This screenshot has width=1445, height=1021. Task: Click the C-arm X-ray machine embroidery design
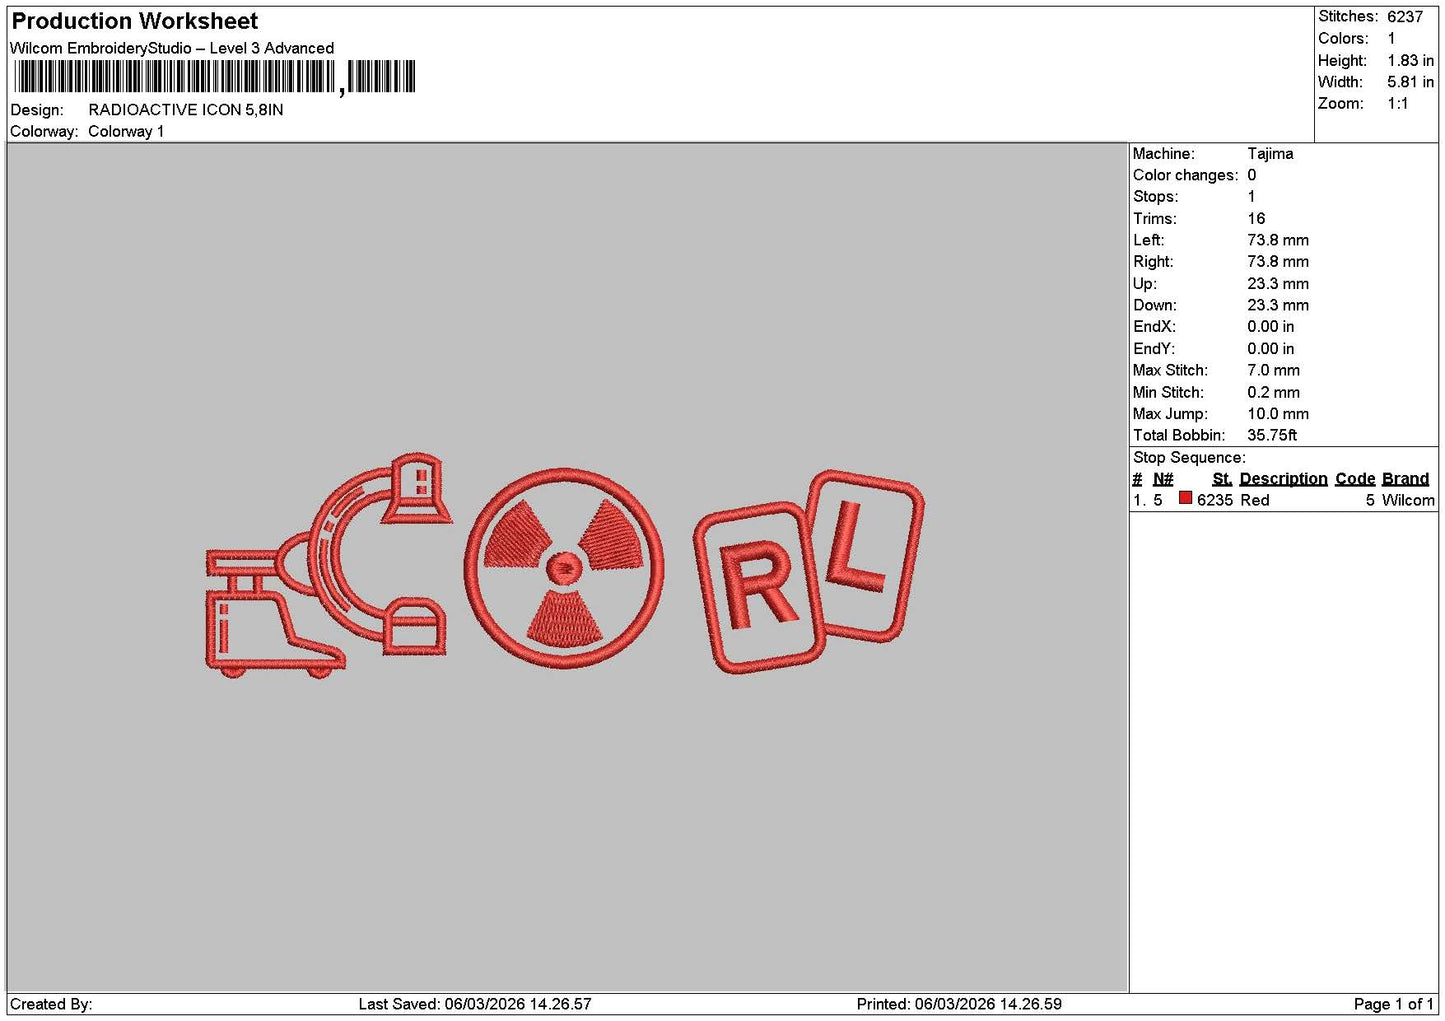click(x=329, y=566)
